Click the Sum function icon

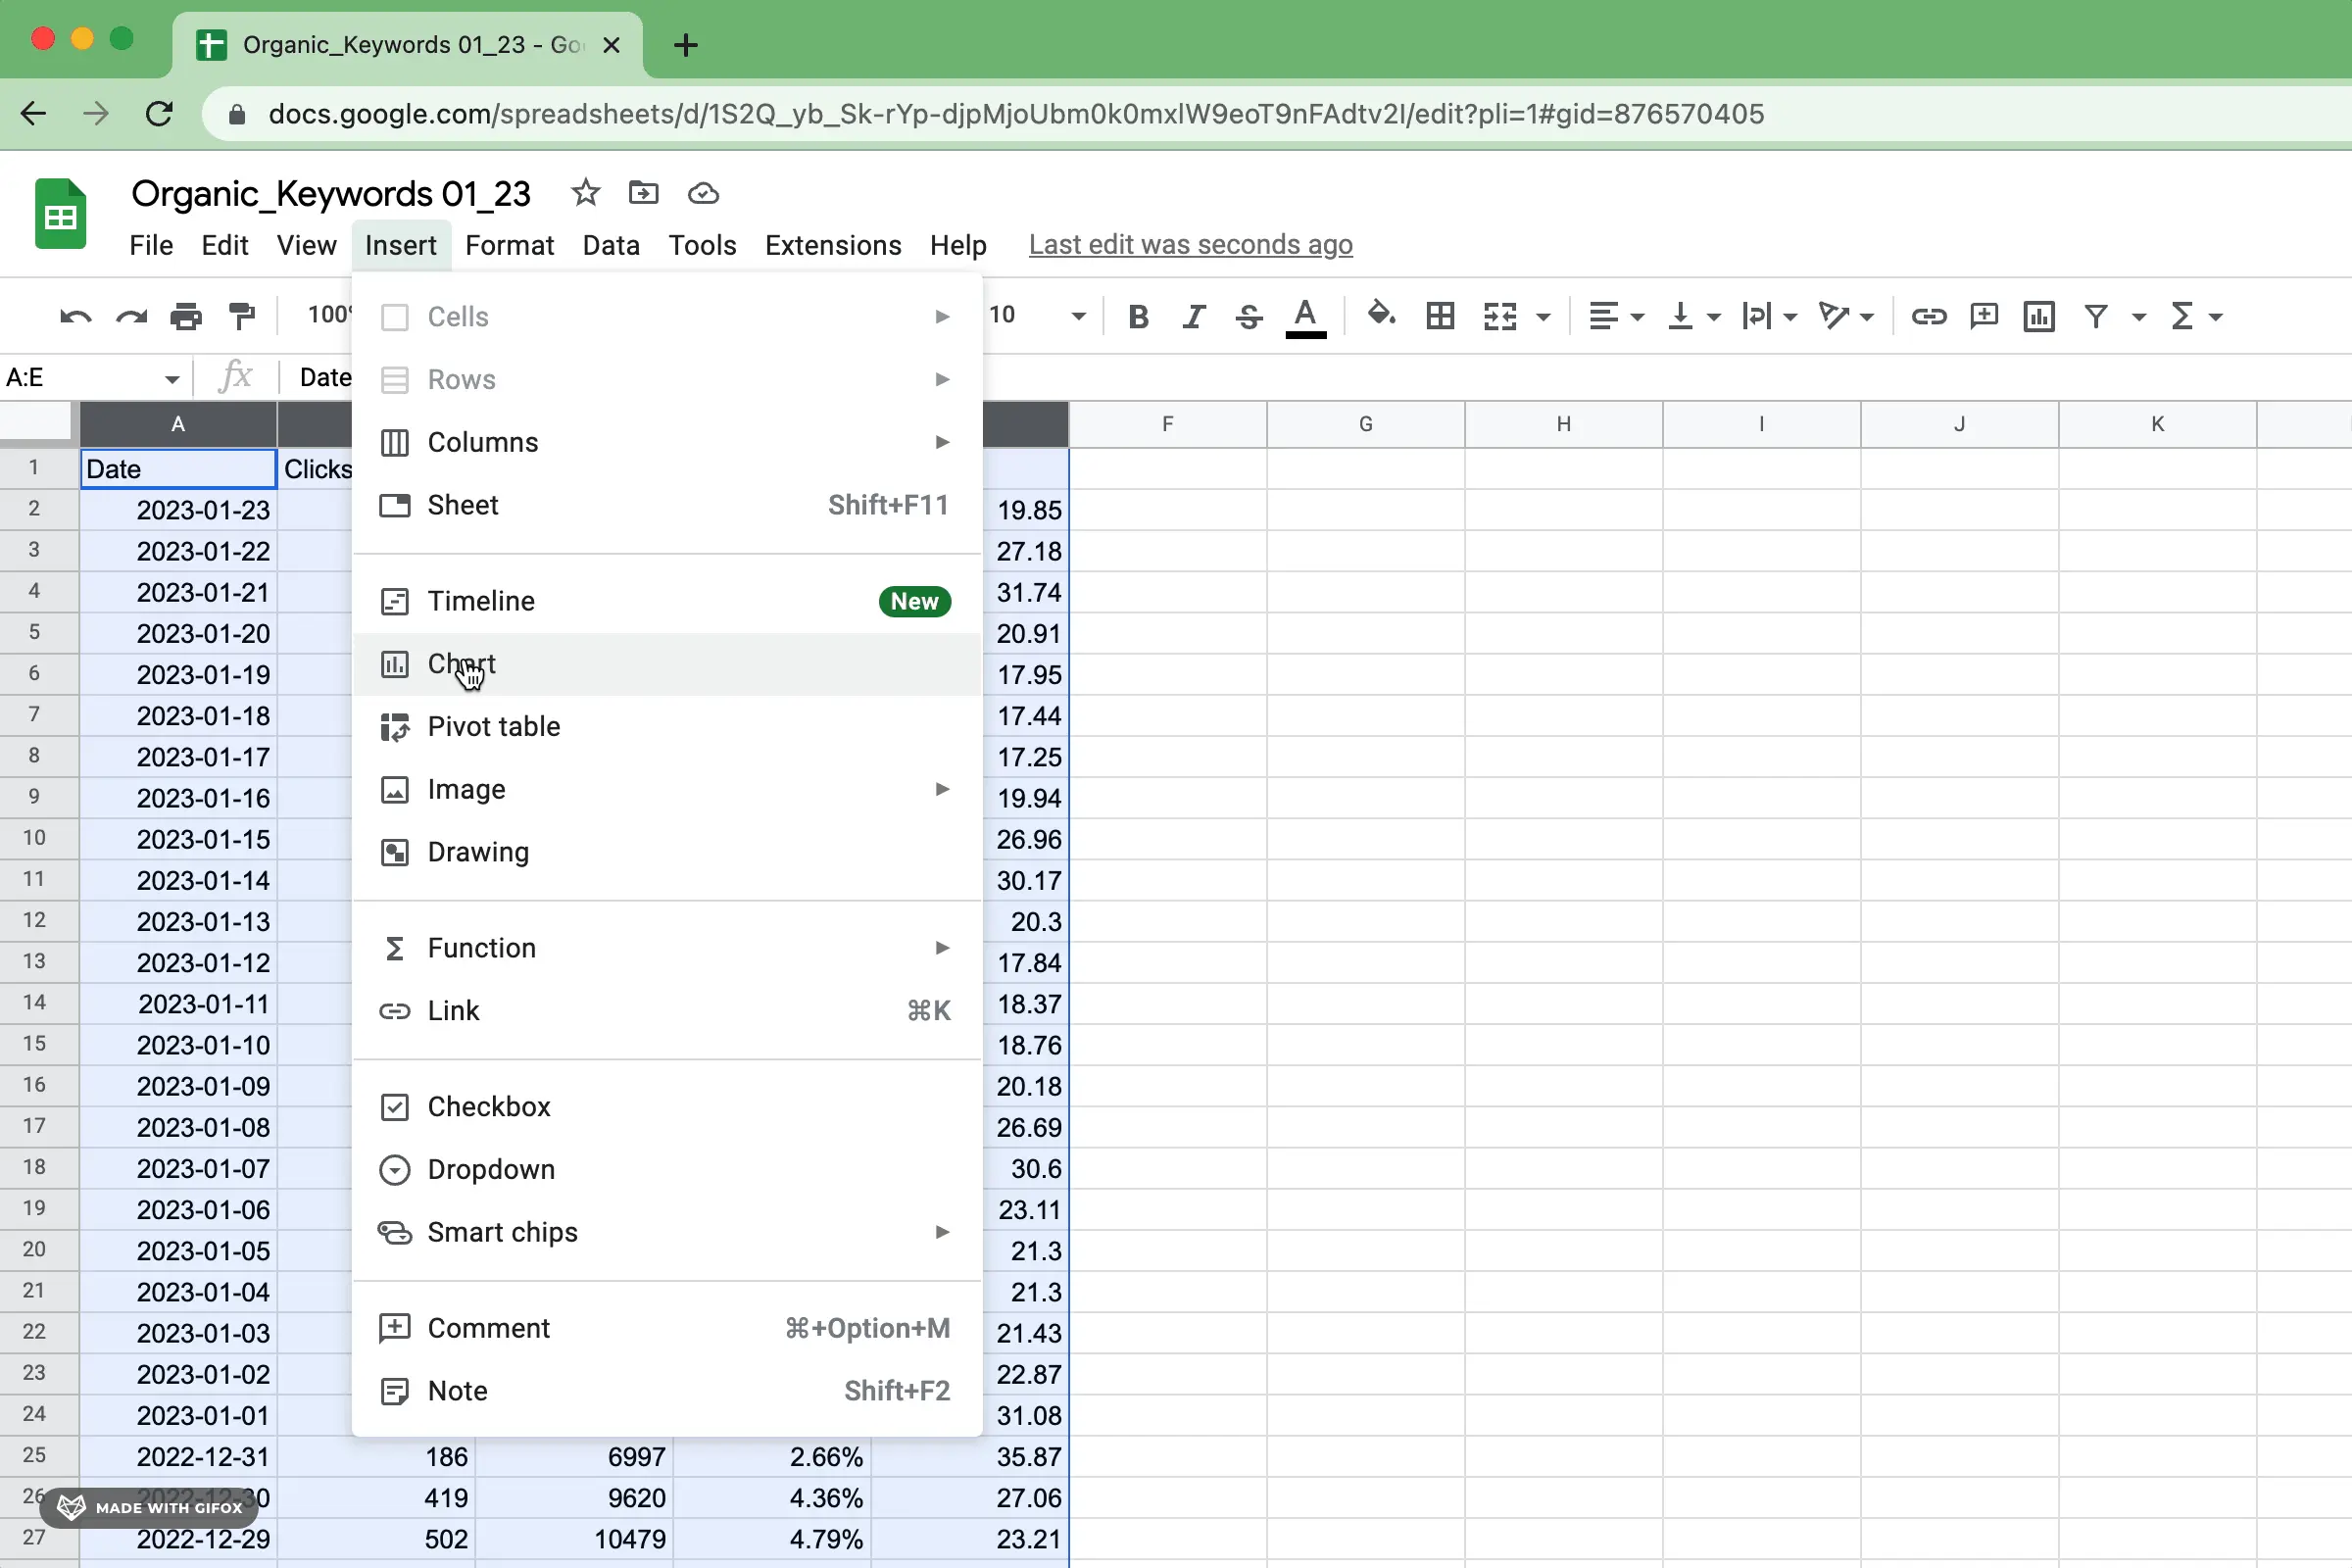coord(2184,315)
